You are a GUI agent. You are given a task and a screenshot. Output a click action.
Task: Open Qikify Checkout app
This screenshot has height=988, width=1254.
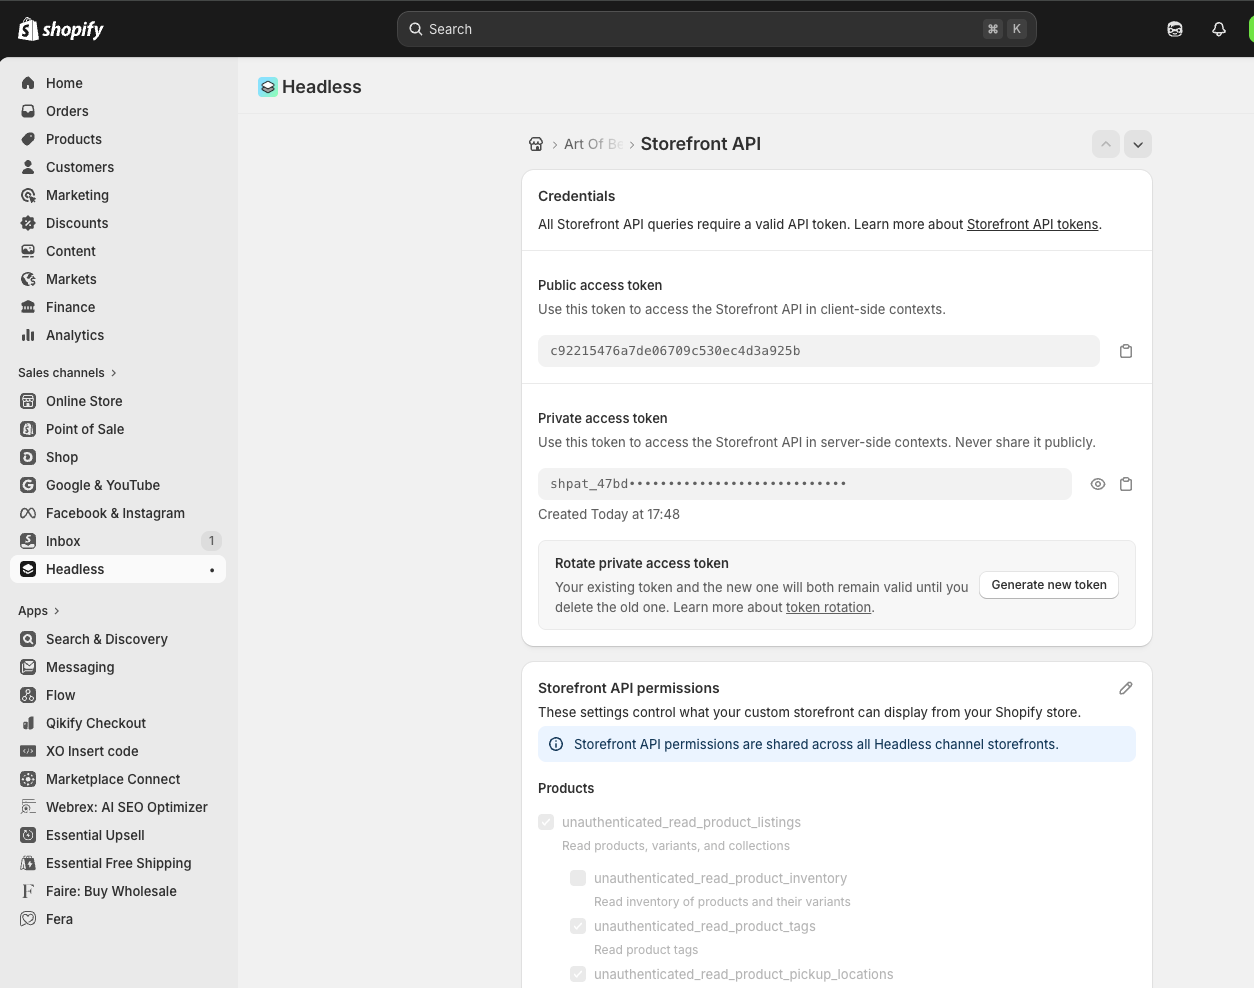[x=118, y=723]
